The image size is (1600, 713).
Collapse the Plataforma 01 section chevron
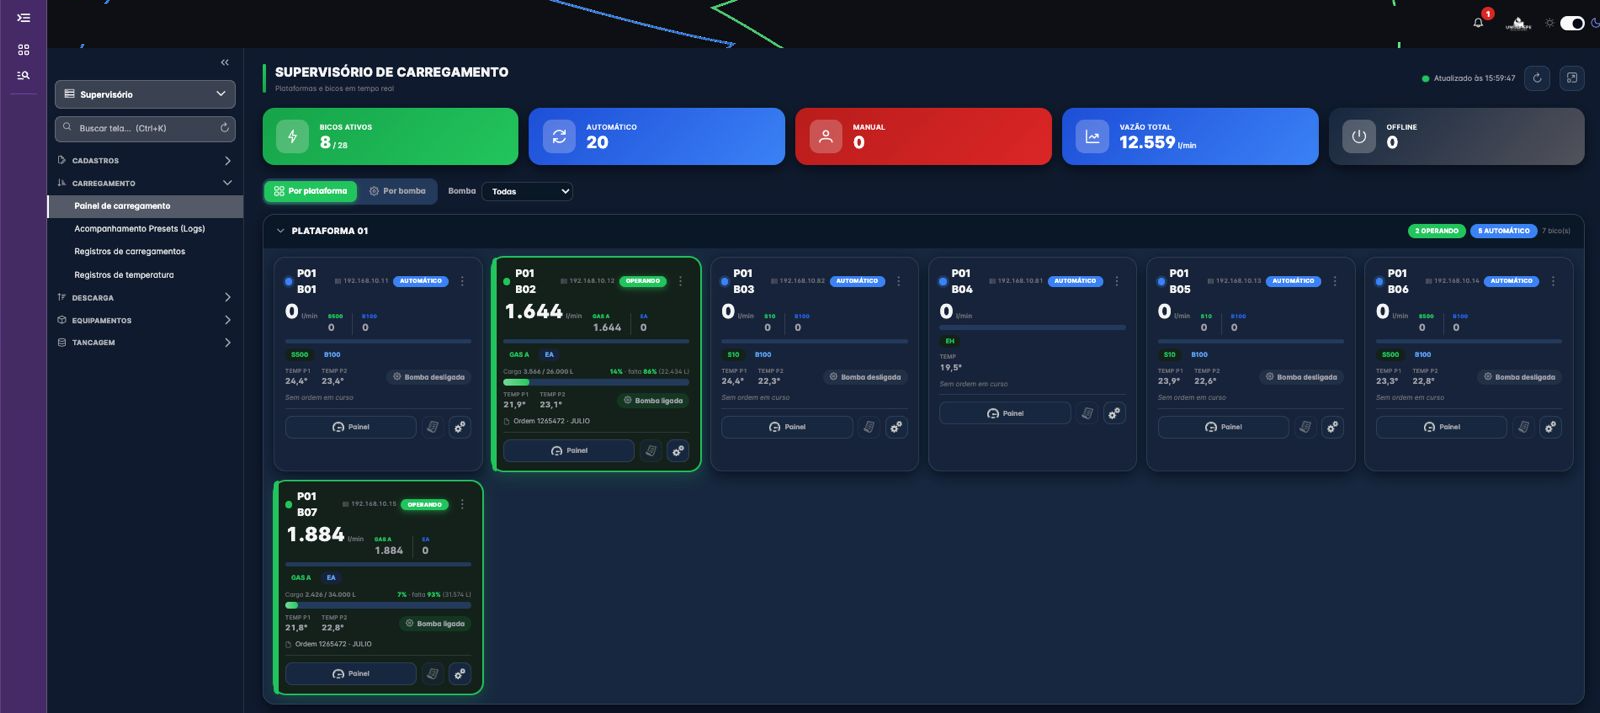point(280,231)
